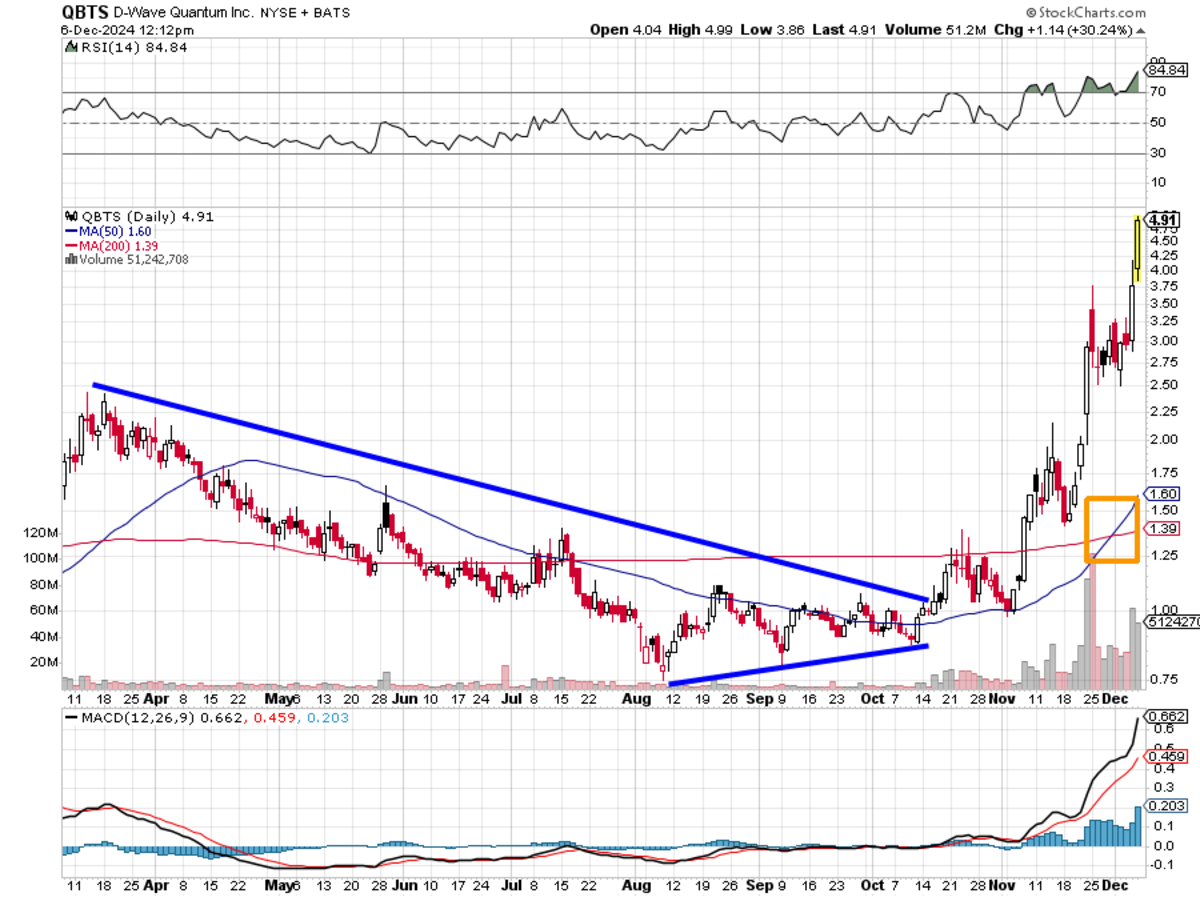The image size is (1200, 897).
Task: Click the RSI(14) indicator icon
Action: [x=70, y=46]
